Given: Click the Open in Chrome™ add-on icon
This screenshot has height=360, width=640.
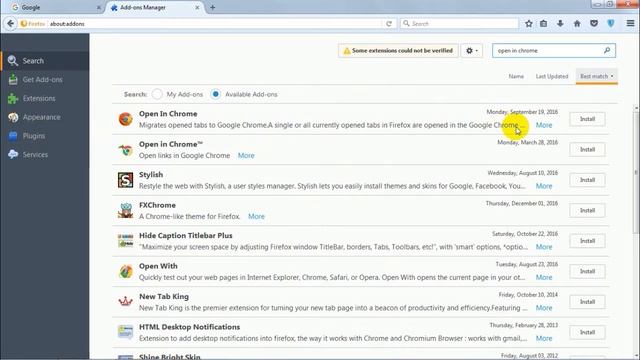Looking at the screenshot, I should pyautogui.click(x=125, y=150).
